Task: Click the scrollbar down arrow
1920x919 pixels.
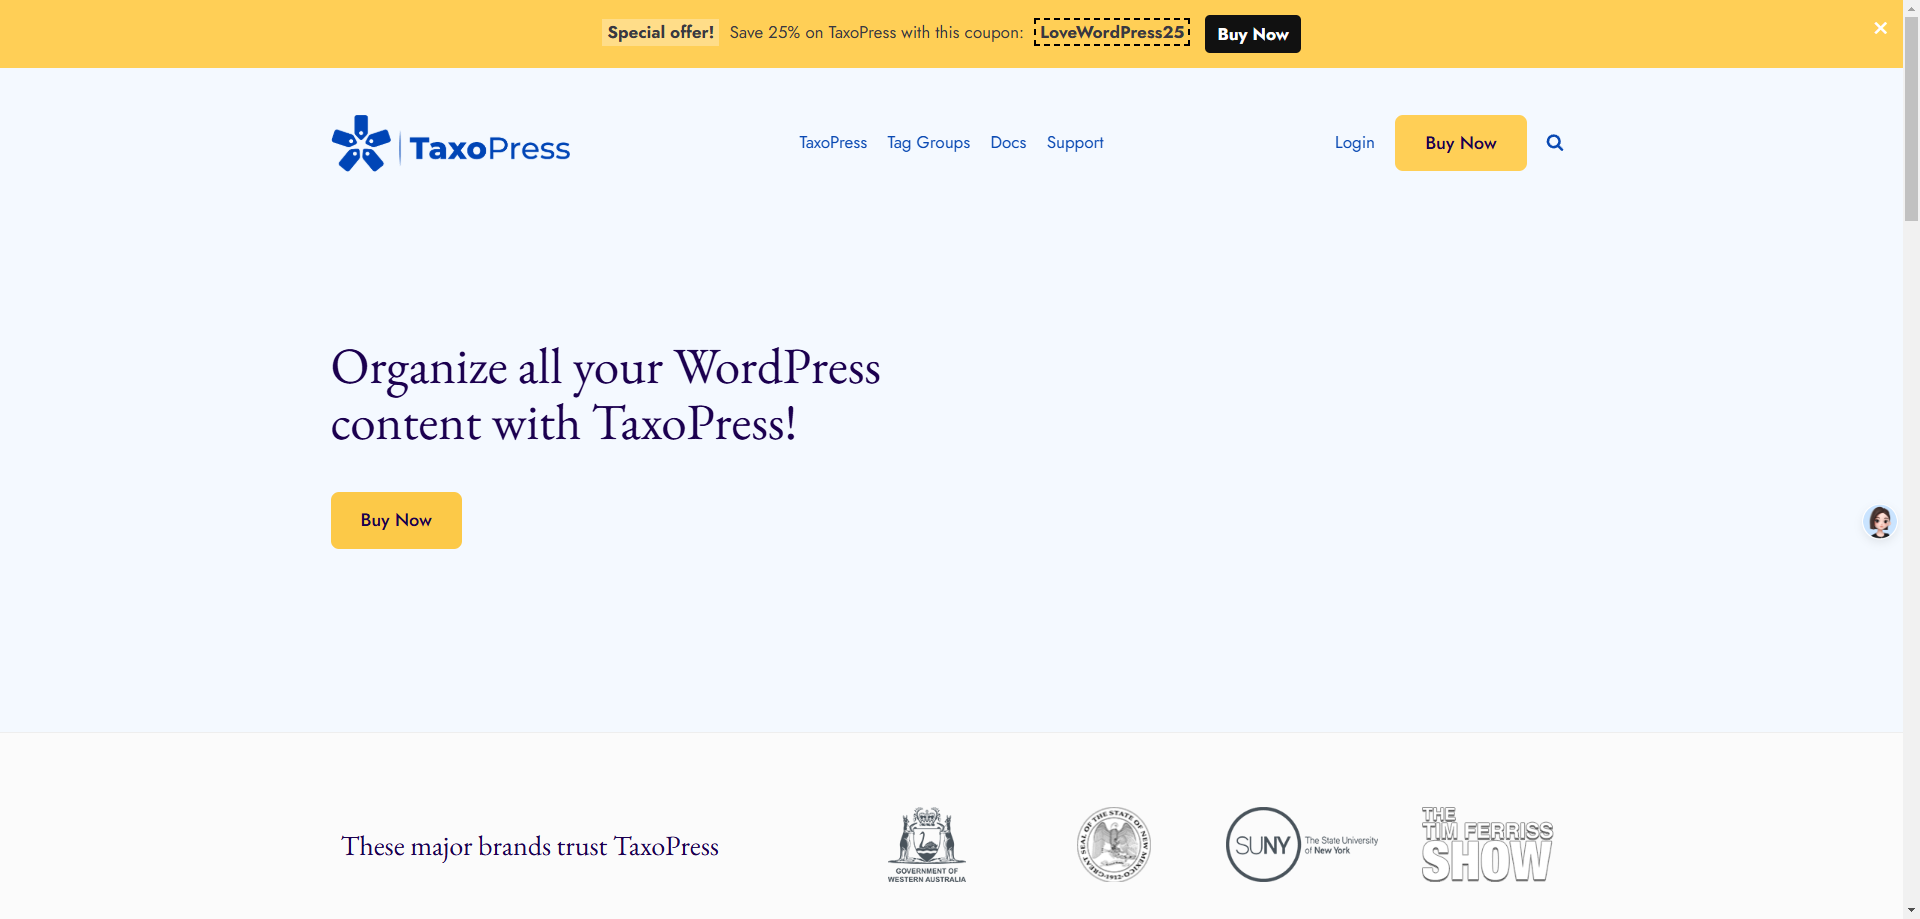Action: 1911,910
